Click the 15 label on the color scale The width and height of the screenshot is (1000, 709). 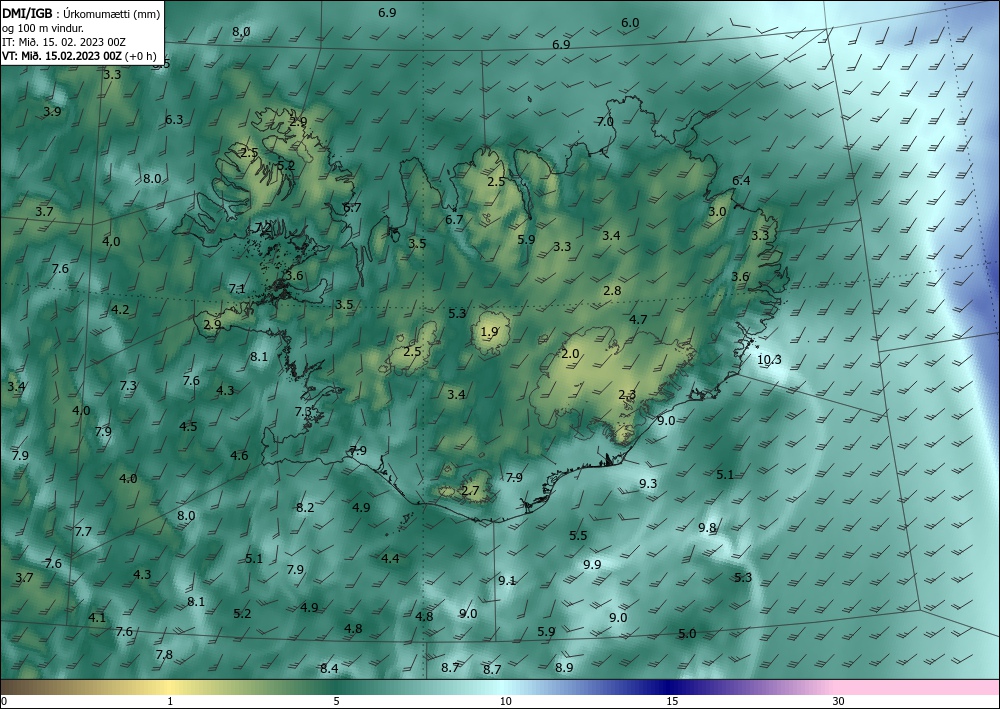pos(672,702)
